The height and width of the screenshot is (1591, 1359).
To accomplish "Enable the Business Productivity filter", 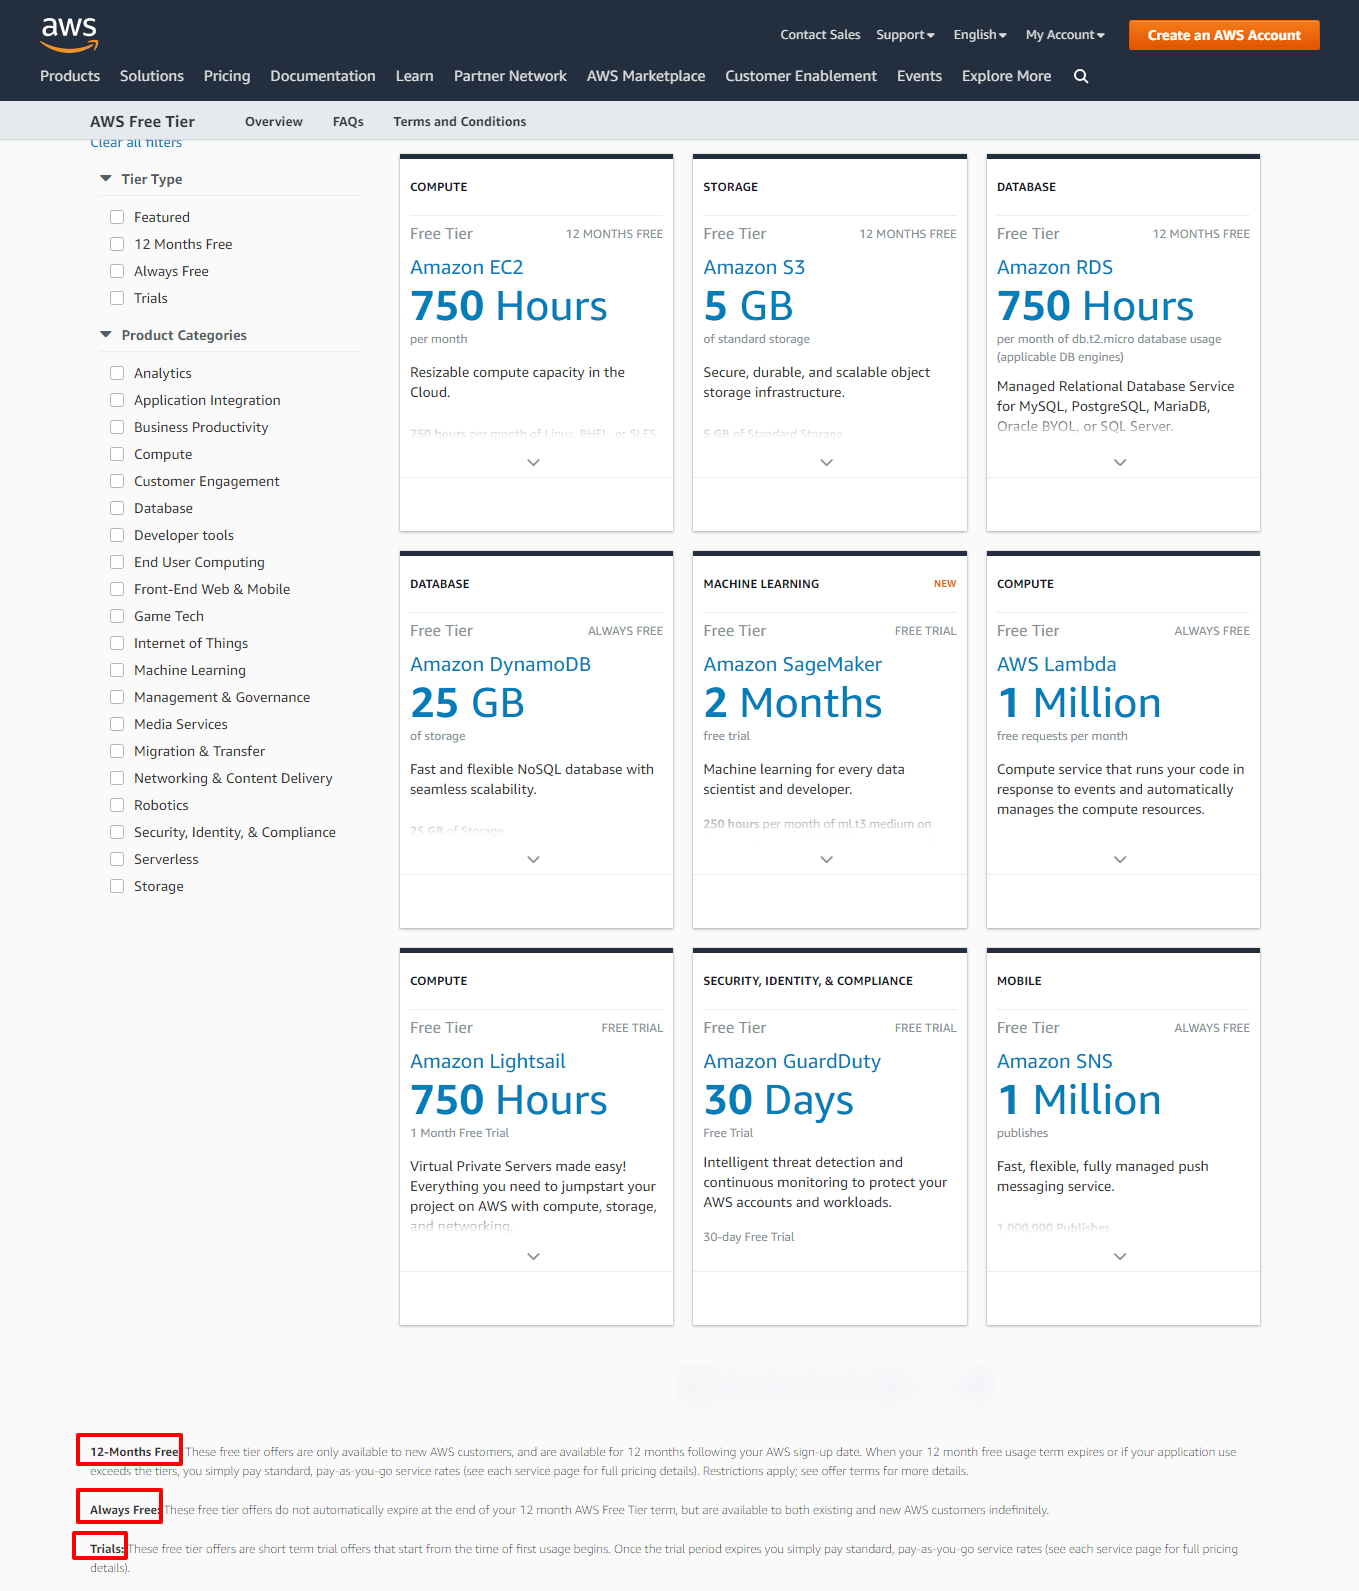I will (x=117, y=427).
